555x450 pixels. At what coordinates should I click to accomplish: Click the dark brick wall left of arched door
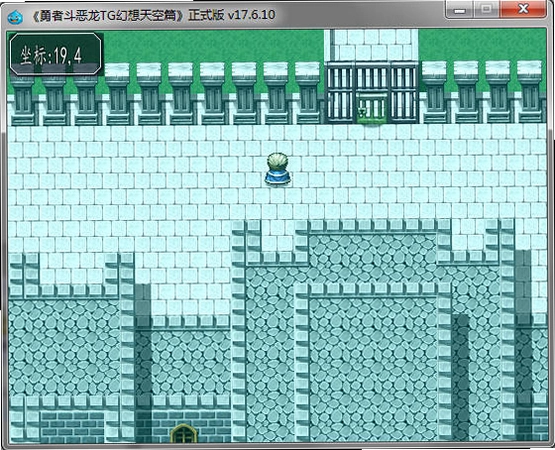pyautogui.click(x=72, y=427)
